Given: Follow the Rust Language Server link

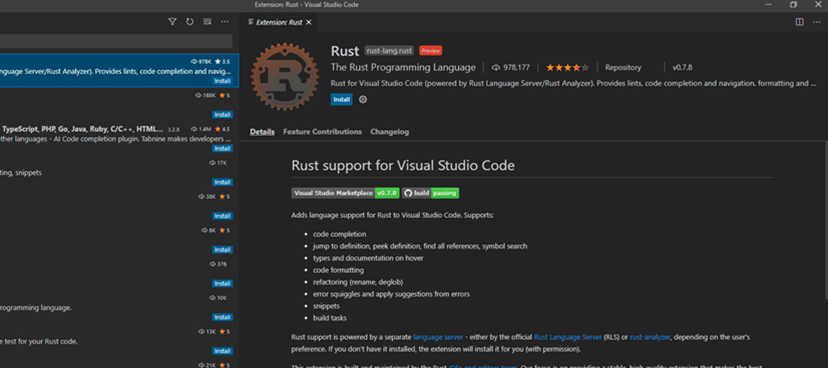Looking at the screenshot, I should [x=568, y=337].
